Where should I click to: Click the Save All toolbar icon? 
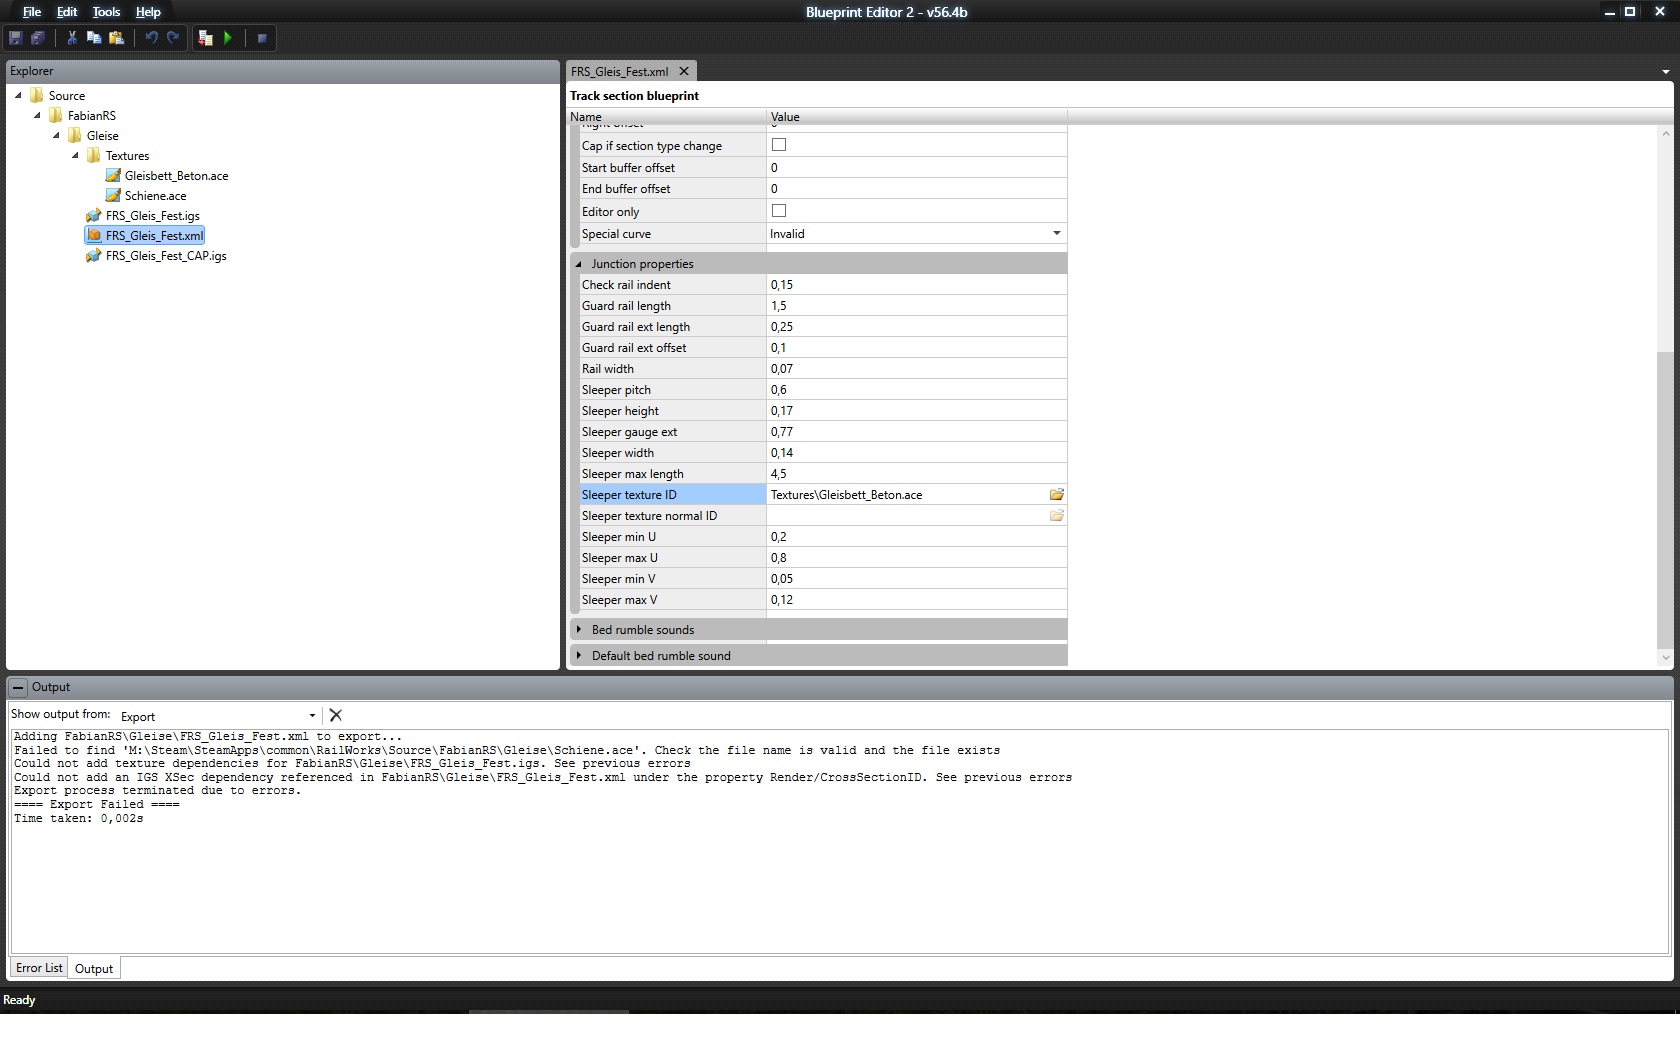(x=38, y=38)
